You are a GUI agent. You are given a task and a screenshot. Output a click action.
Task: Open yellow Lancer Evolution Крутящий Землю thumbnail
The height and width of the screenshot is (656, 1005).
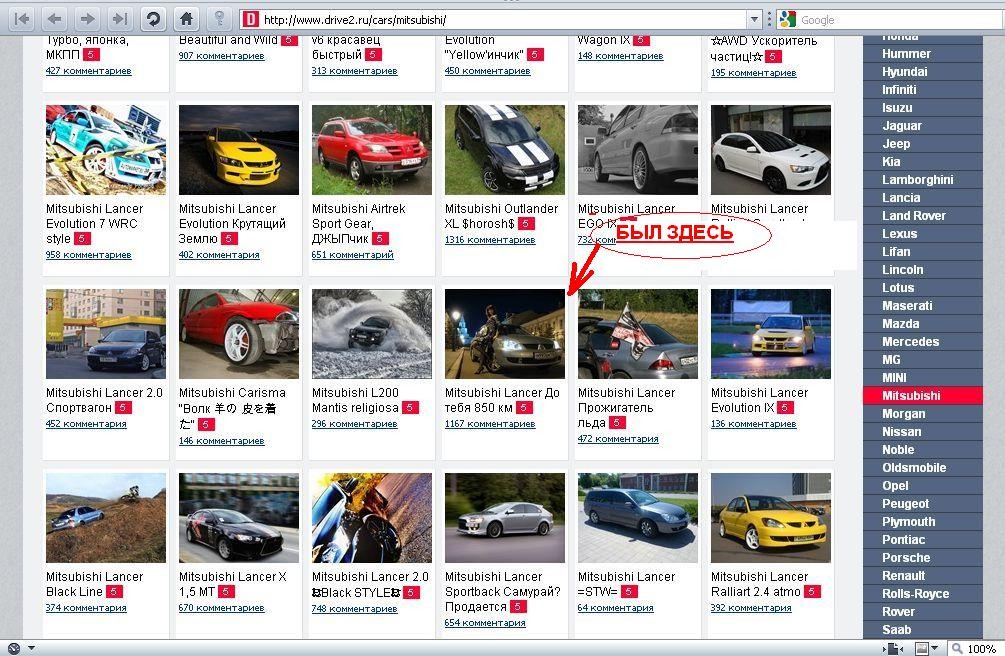pos(238,150)
